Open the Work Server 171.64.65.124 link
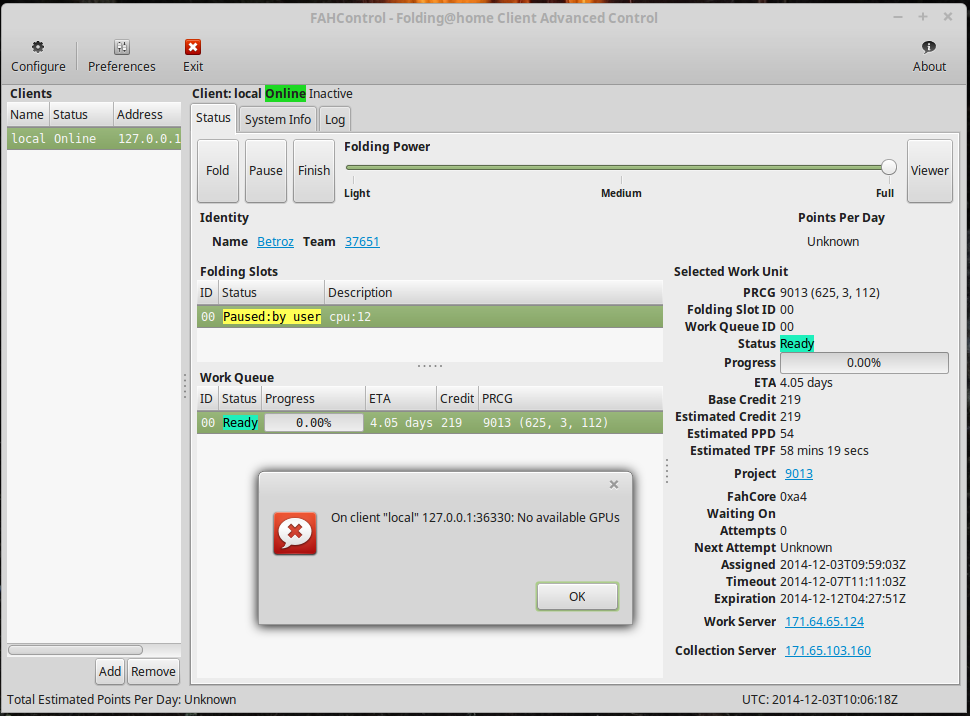The image size is (970, 716). pyautogui.click(x=825, y=621)
